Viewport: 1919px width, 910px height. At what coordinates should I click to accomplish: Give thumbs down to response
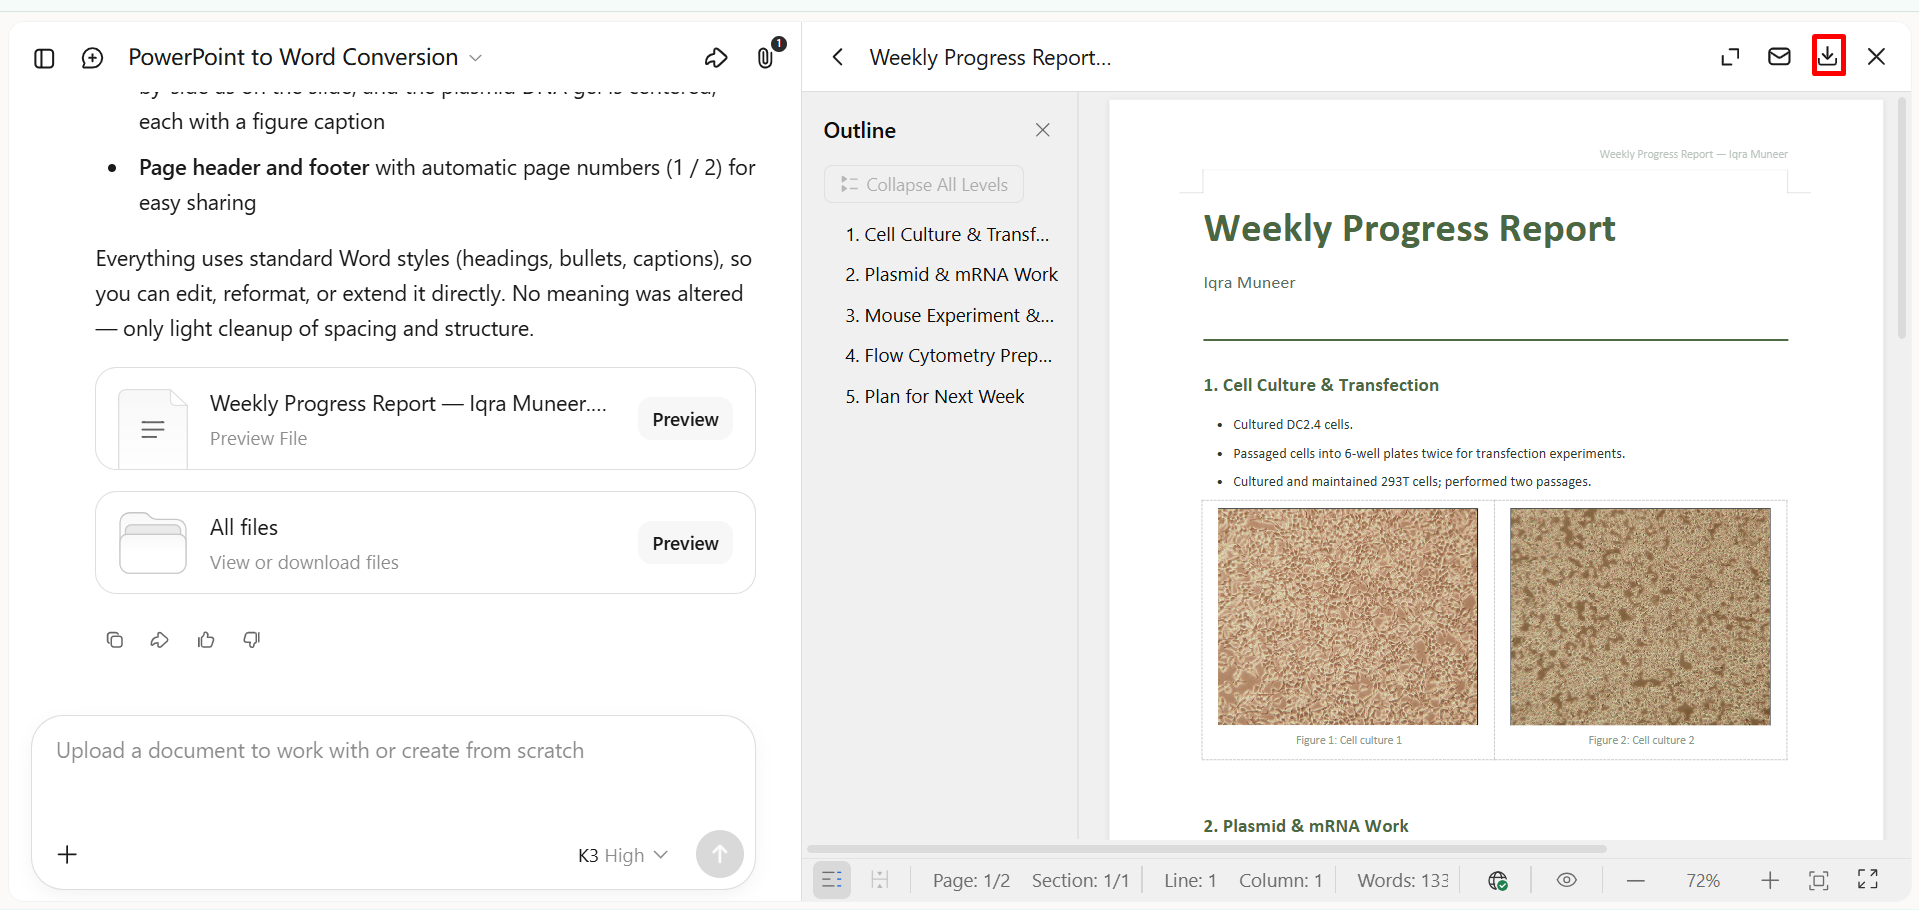tap(252, 640)
